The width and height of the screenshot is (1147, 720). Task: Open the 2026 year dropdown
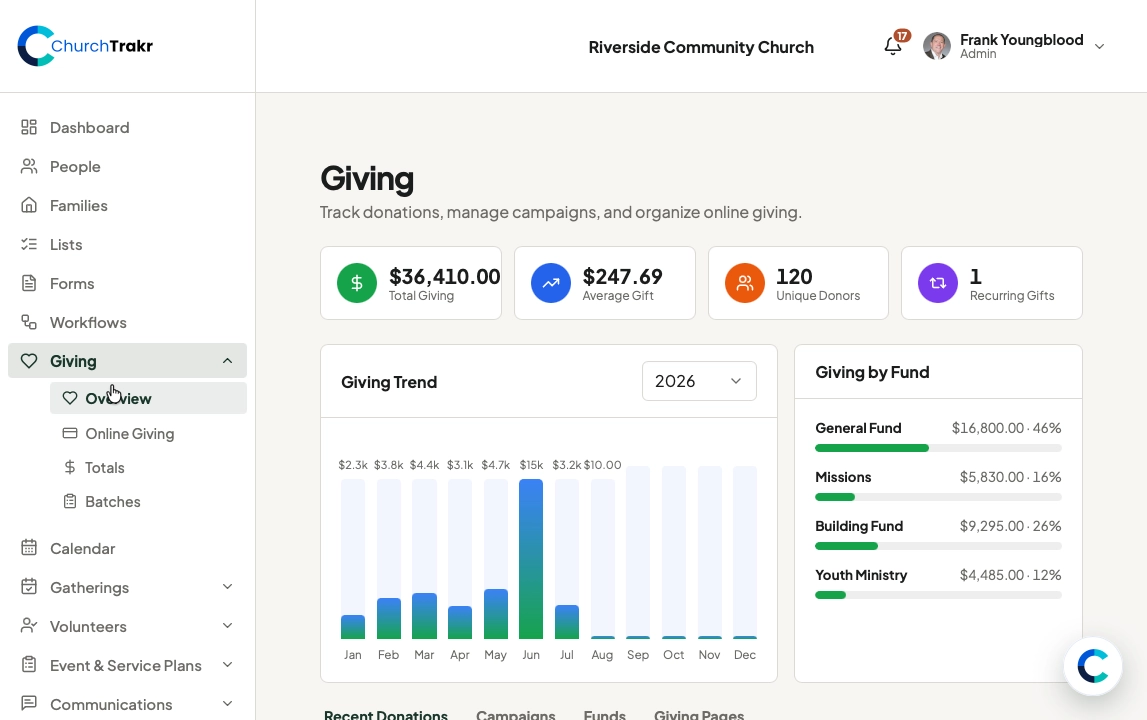699,381
